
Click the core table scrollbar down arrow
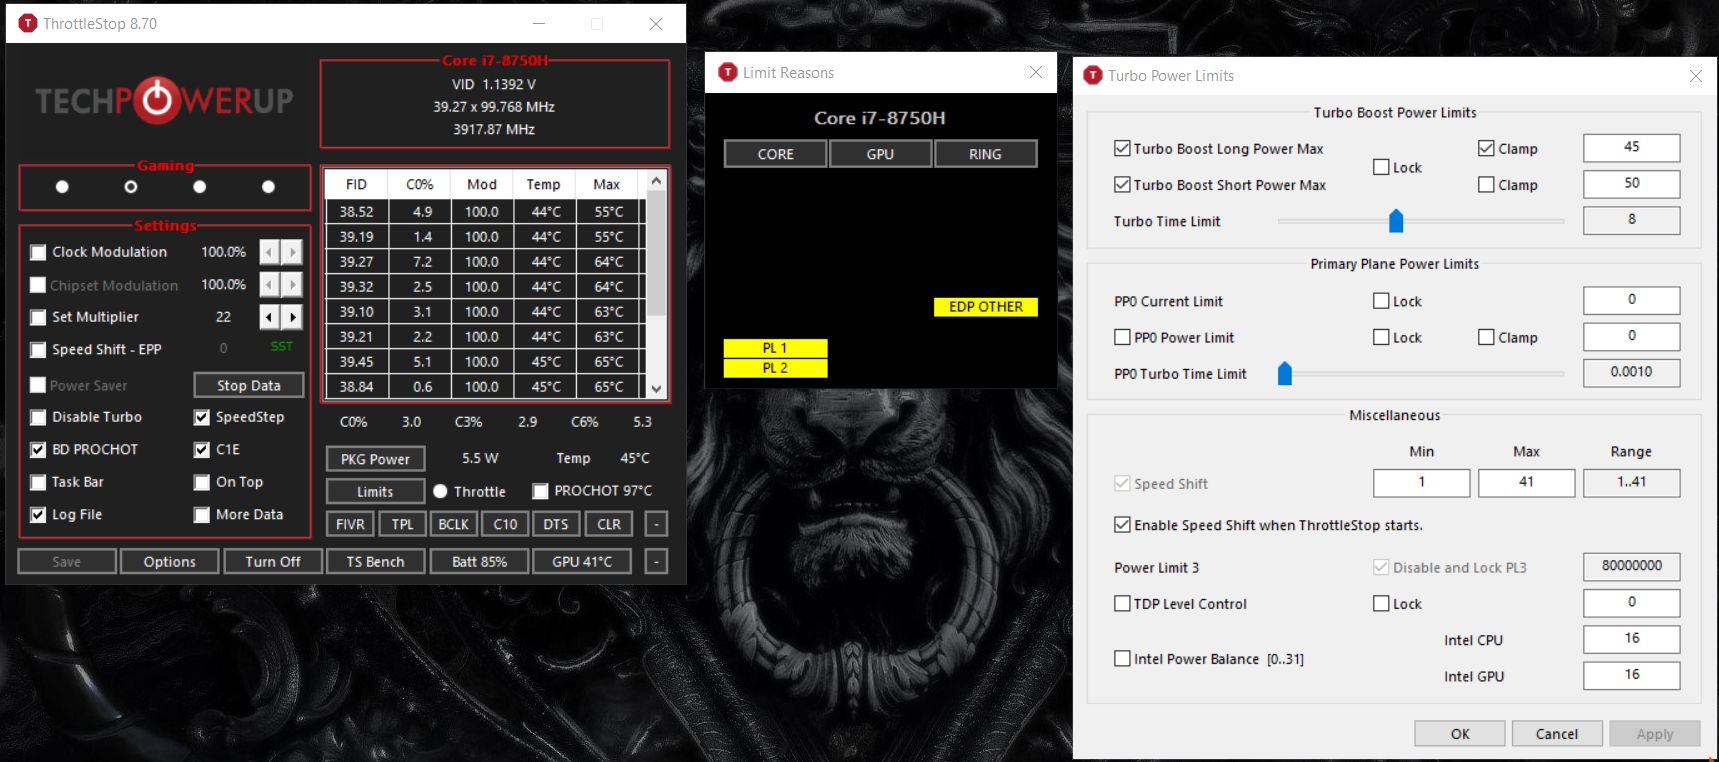pyautogui.click(x=656, y=389)
